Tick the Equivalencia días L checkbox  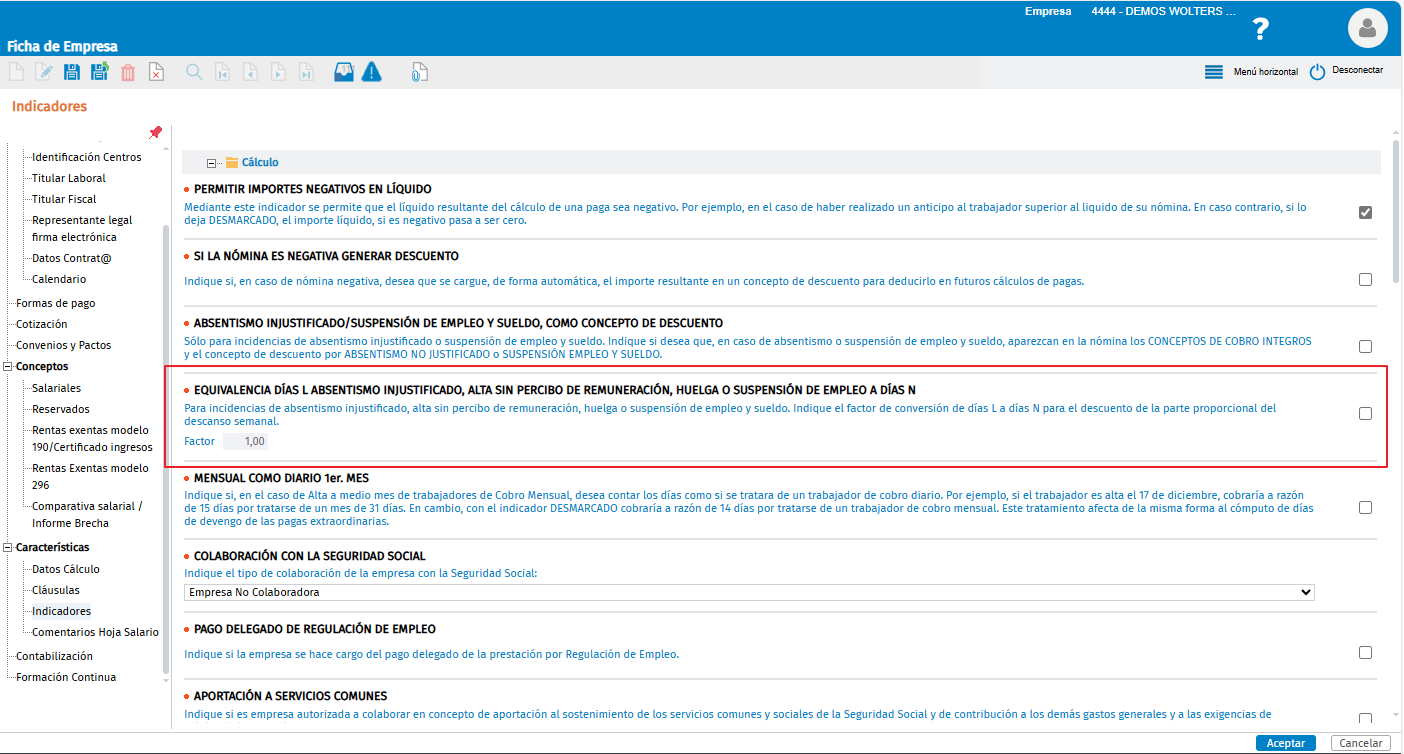tap(1365, 413)
